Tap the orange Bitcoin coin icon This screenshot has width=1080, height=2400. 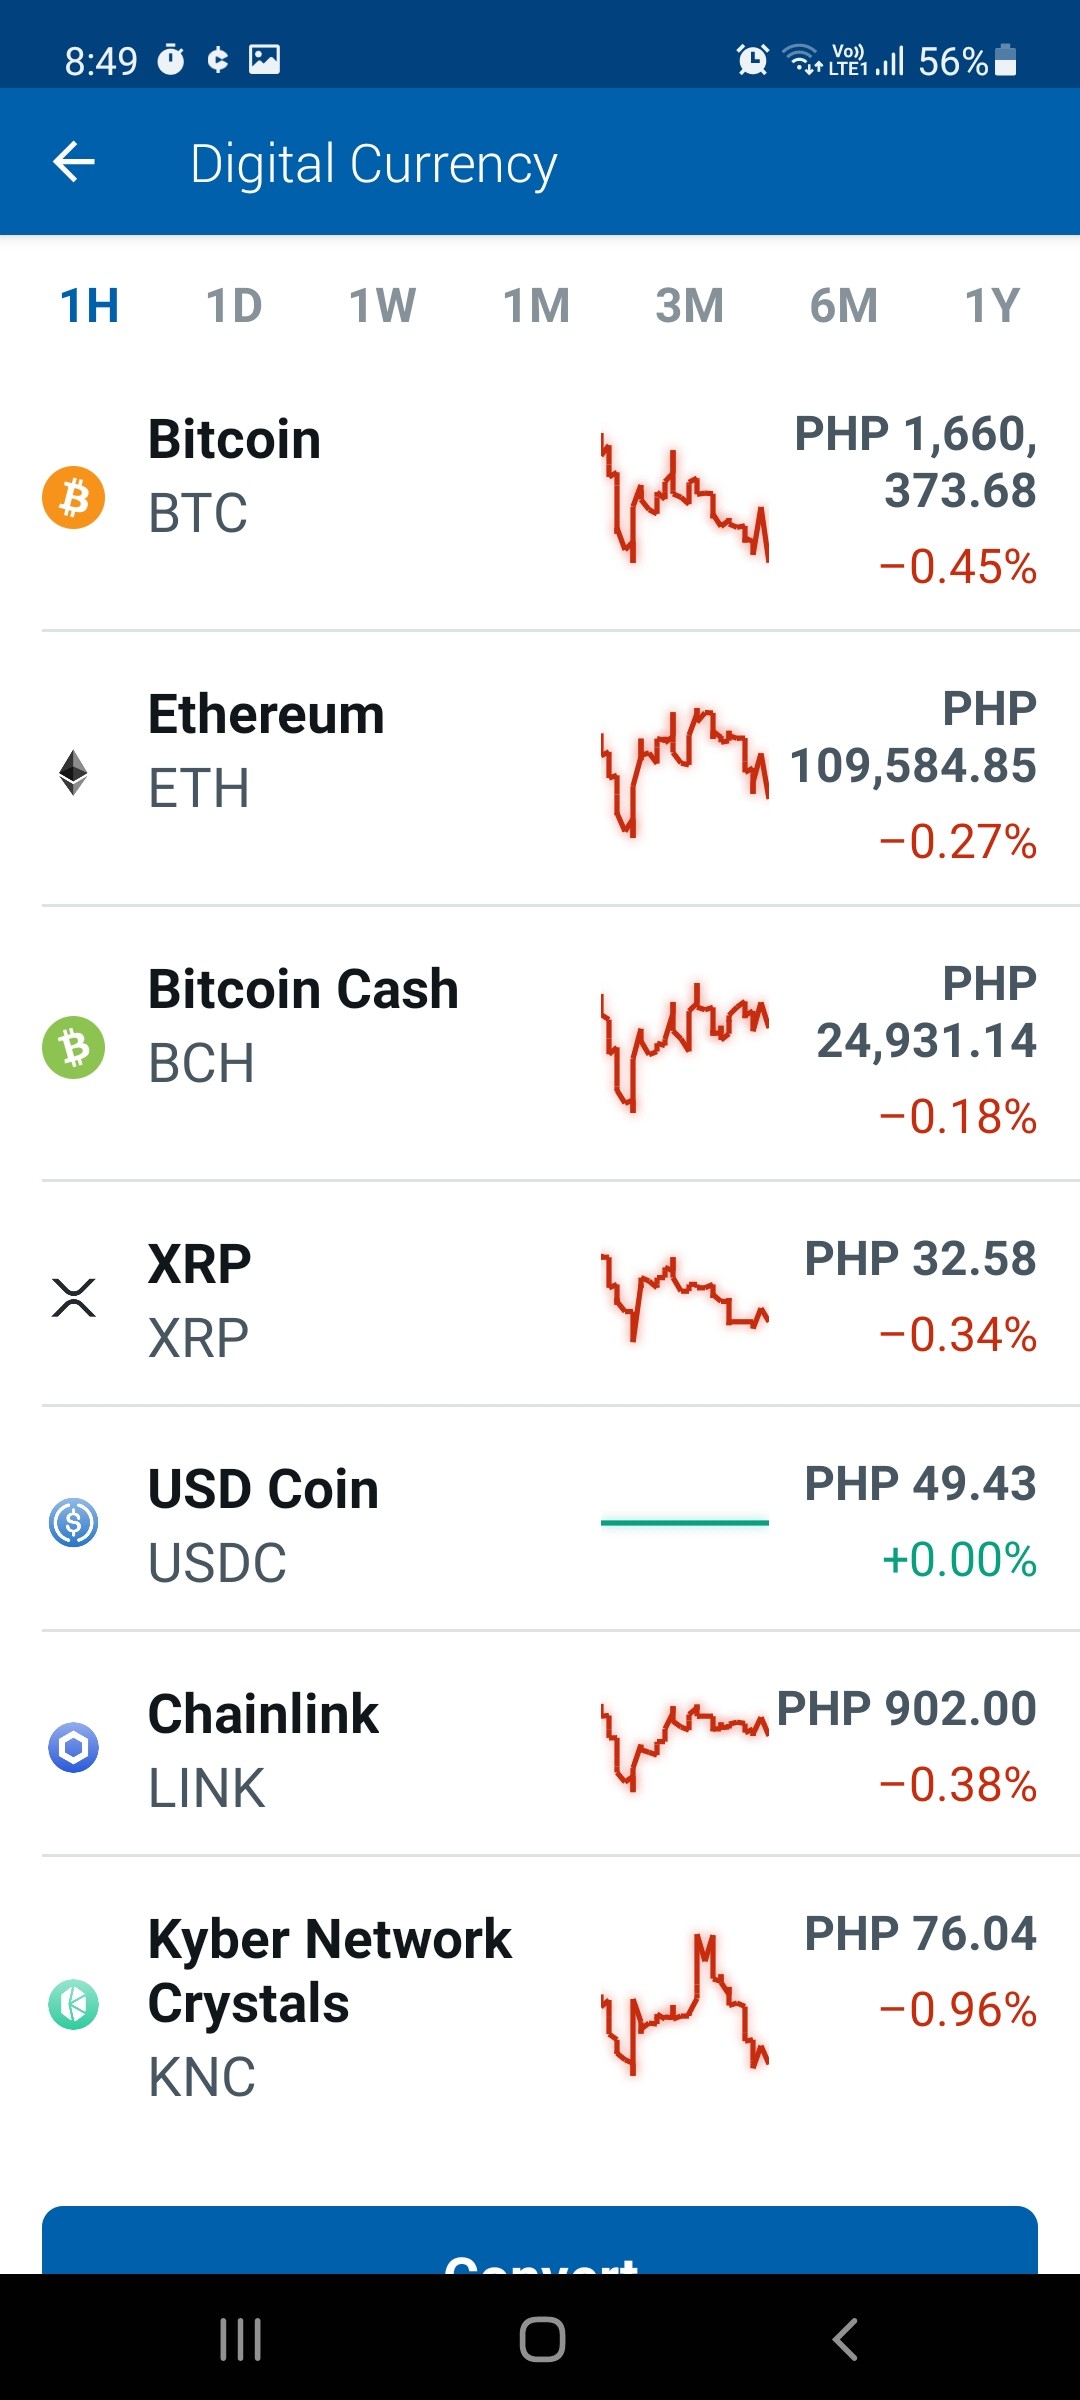tap(73, 497)
